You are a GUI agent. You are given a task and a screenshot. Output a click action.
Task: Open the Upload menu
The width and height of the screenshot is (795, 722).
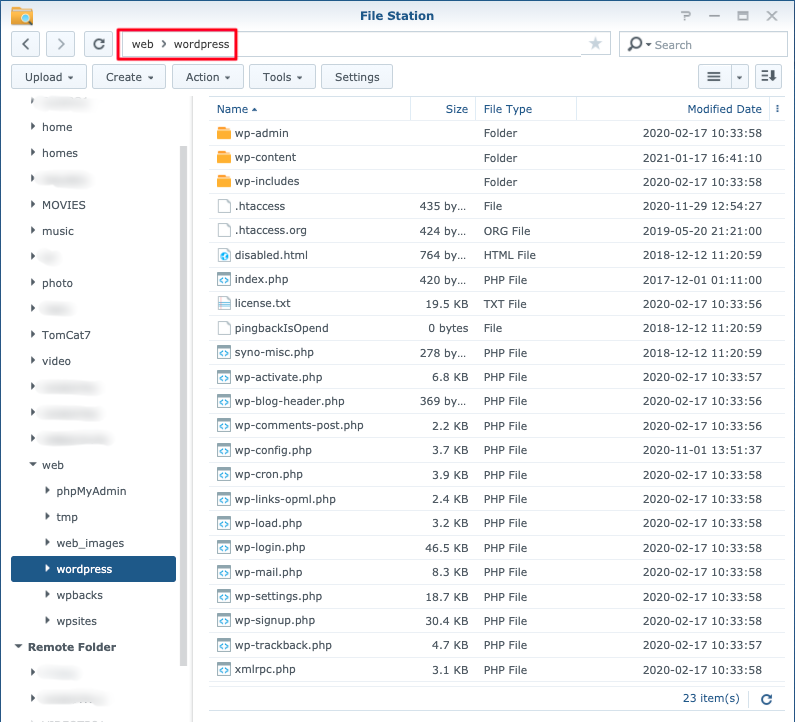(x=49, y=77)
